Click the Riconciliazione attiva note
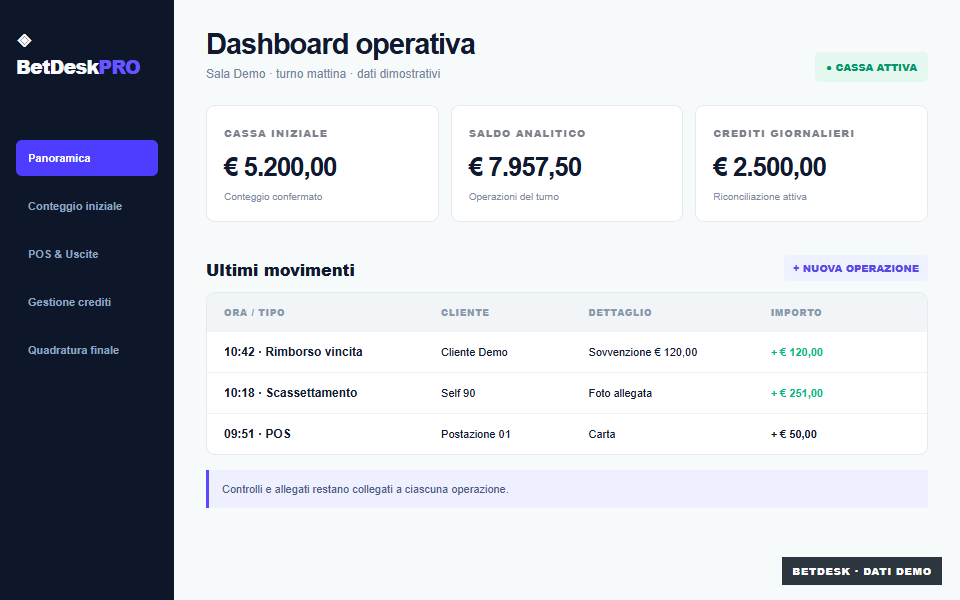 760,197
